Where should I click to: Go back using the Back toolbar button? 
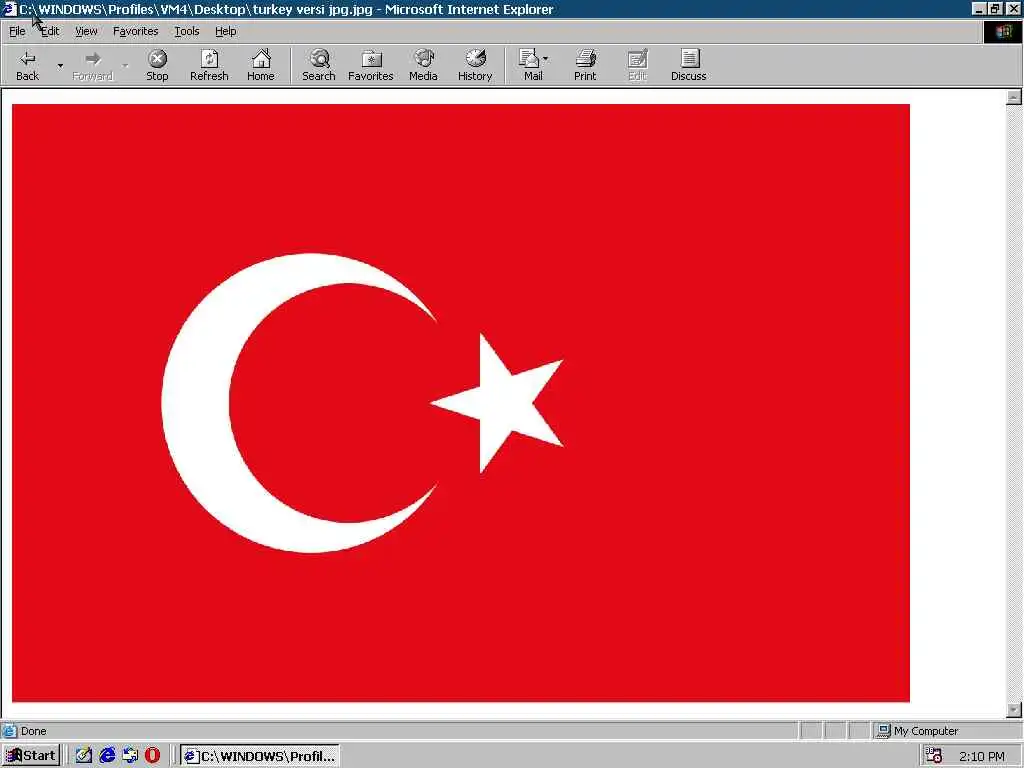pyautogui.click(x=27, y=65)
